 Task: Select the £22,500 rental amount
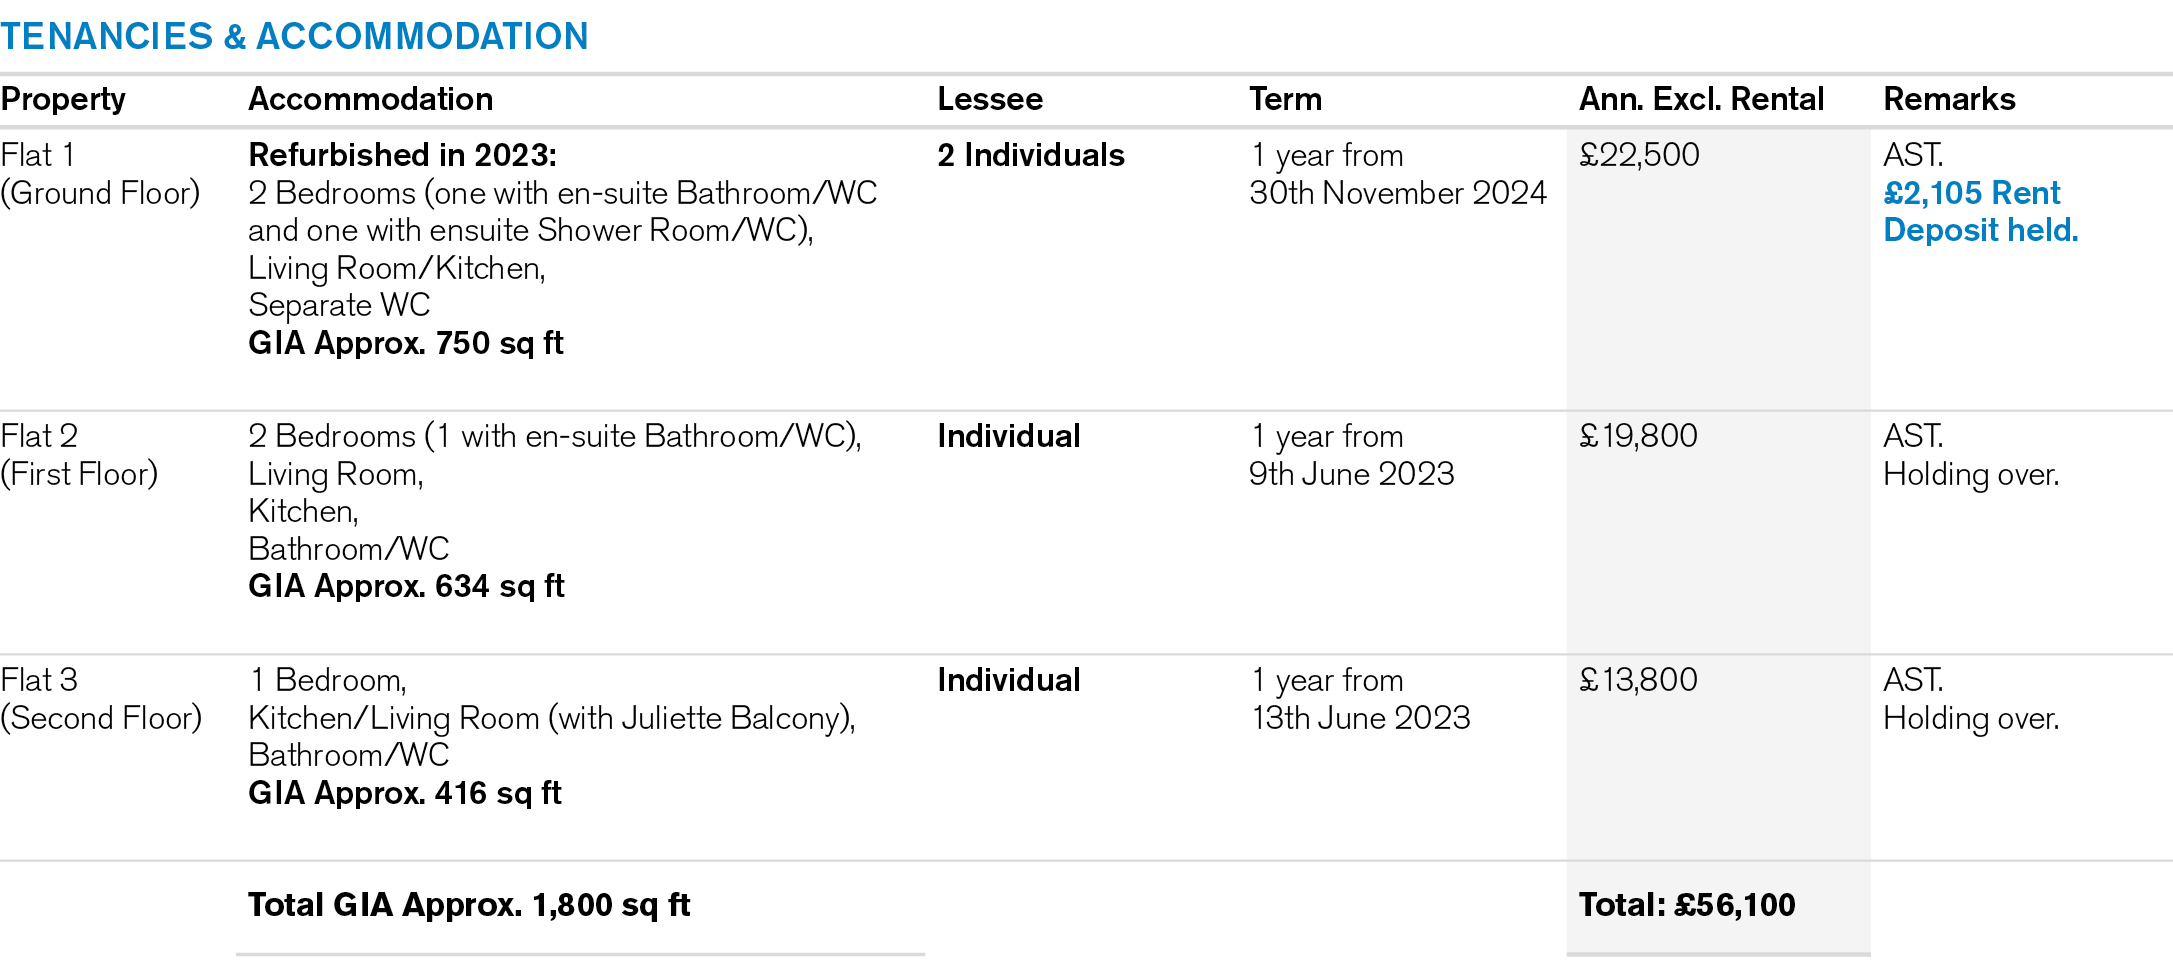pyautogui.click(x=1639, y=155)
